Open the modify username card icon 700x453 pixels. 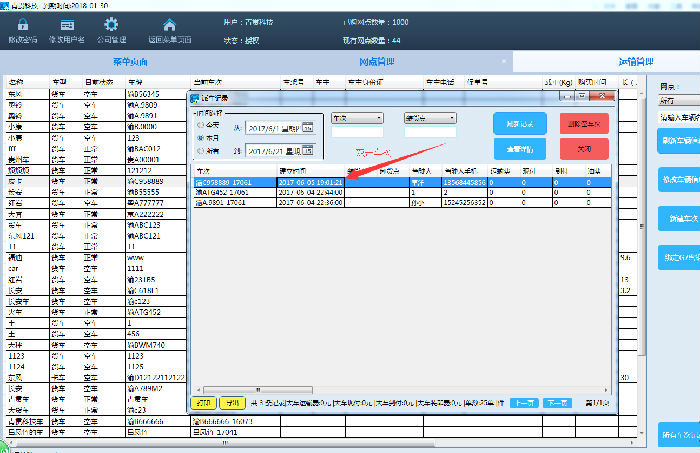pyautogui.click(x=67, y=24)
